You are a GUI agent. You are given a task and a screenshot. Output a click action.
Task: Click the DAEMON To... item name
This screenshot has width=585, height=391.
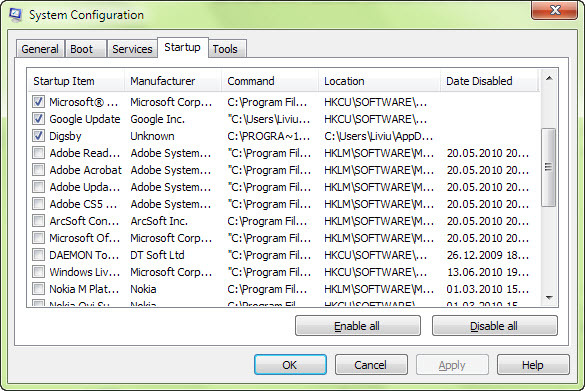(84, 255)
